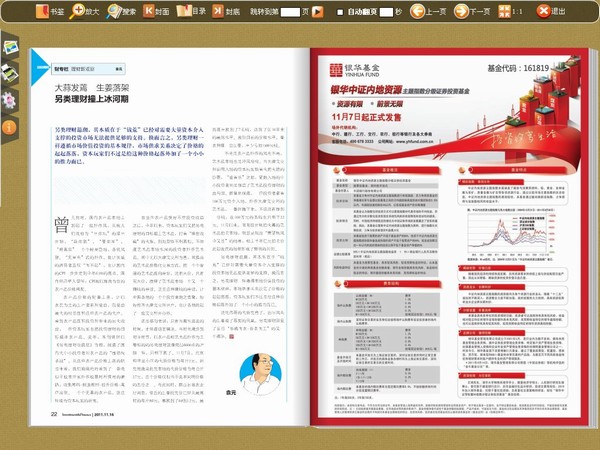The image size is (600, 450).
Task: Set the 1:1 actual size view
Action: [x=510, y=11]
